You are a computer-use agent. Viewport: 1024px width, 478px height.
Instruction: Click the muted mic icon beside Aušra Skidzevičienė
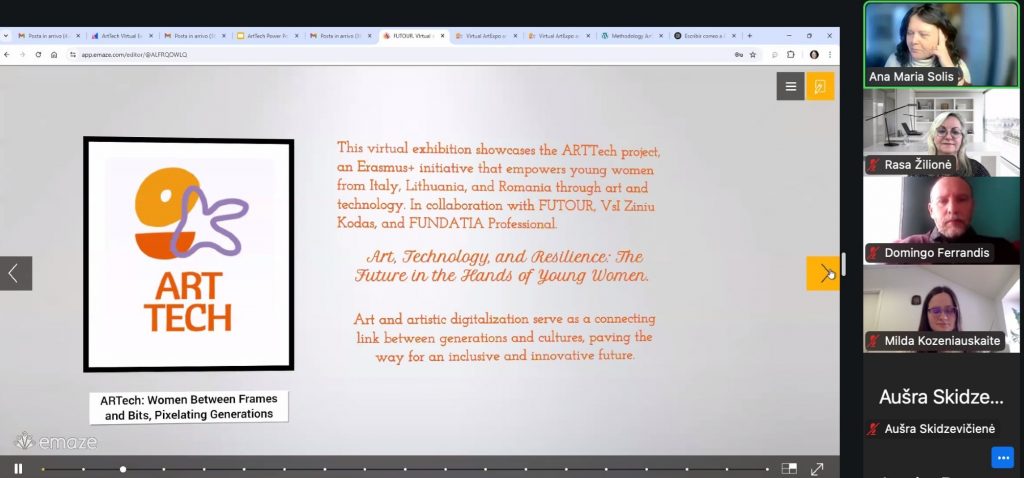click(x=873, y=429)
